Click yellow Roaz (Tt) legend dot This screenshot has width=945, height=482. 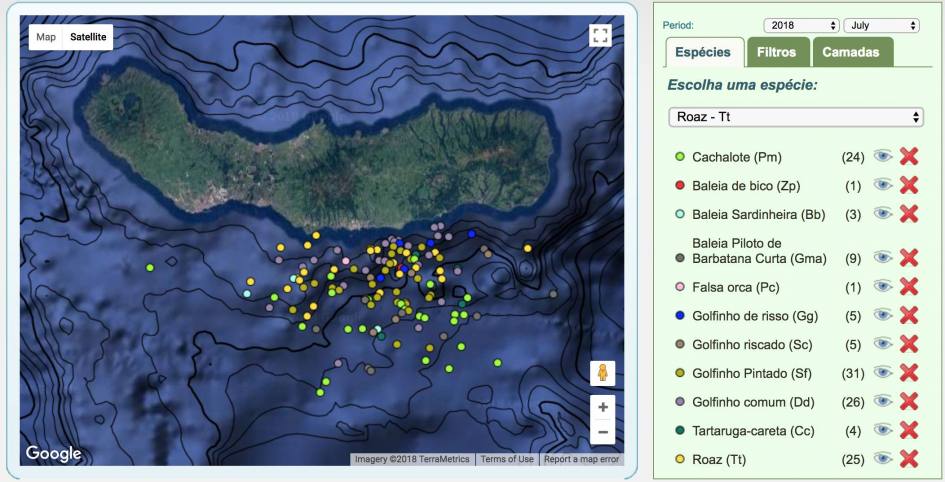pyautogui.click(x=680, y=459)
